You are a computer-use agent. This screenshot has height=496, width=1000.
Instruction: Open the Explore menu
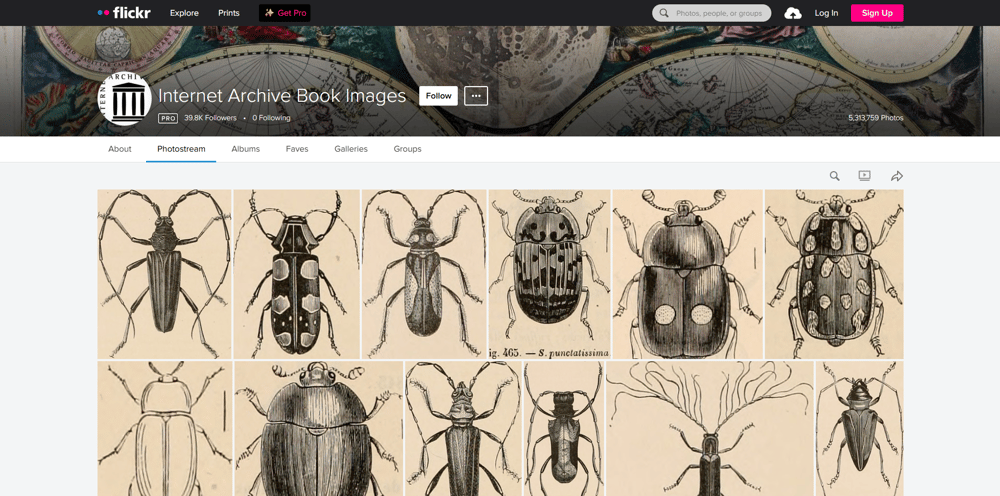184,13
